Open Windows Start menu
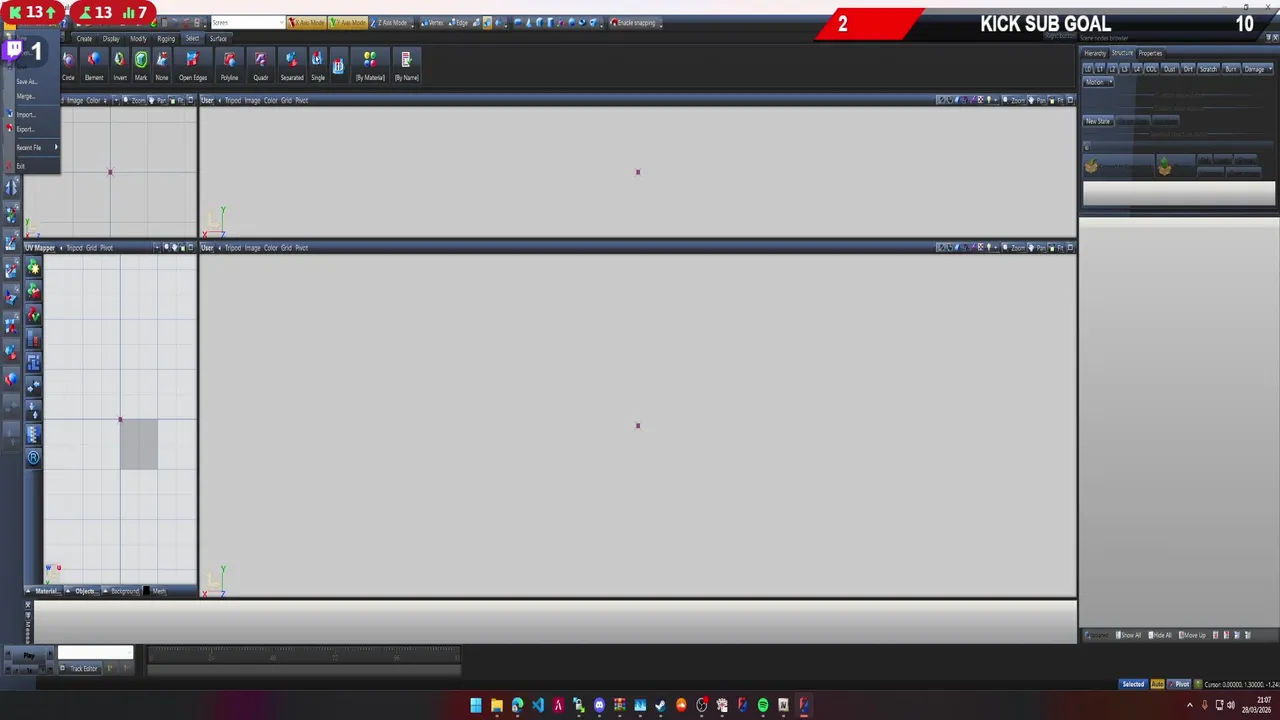The height and width of the screenshot is (720, 1280). [476, 705]
